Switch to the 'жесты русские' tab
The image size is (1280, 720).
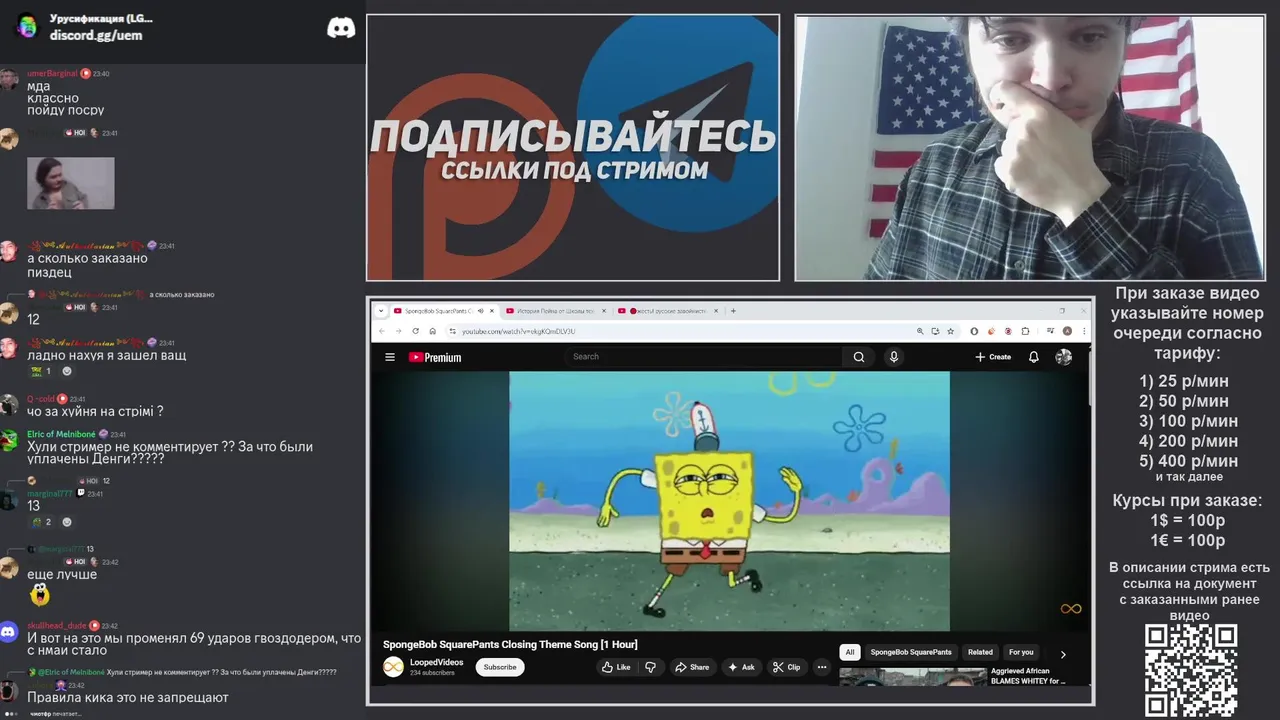666,311
